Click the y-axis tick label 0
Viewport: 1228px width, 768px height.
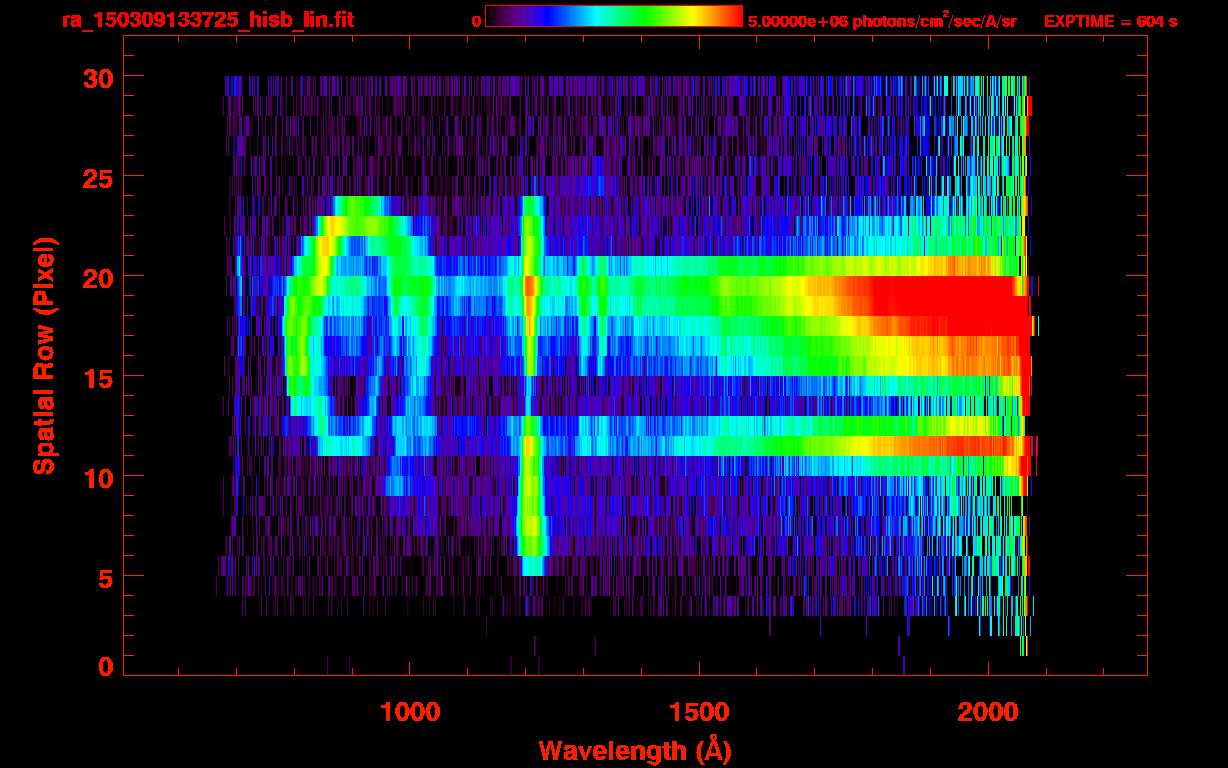(105, 666)
